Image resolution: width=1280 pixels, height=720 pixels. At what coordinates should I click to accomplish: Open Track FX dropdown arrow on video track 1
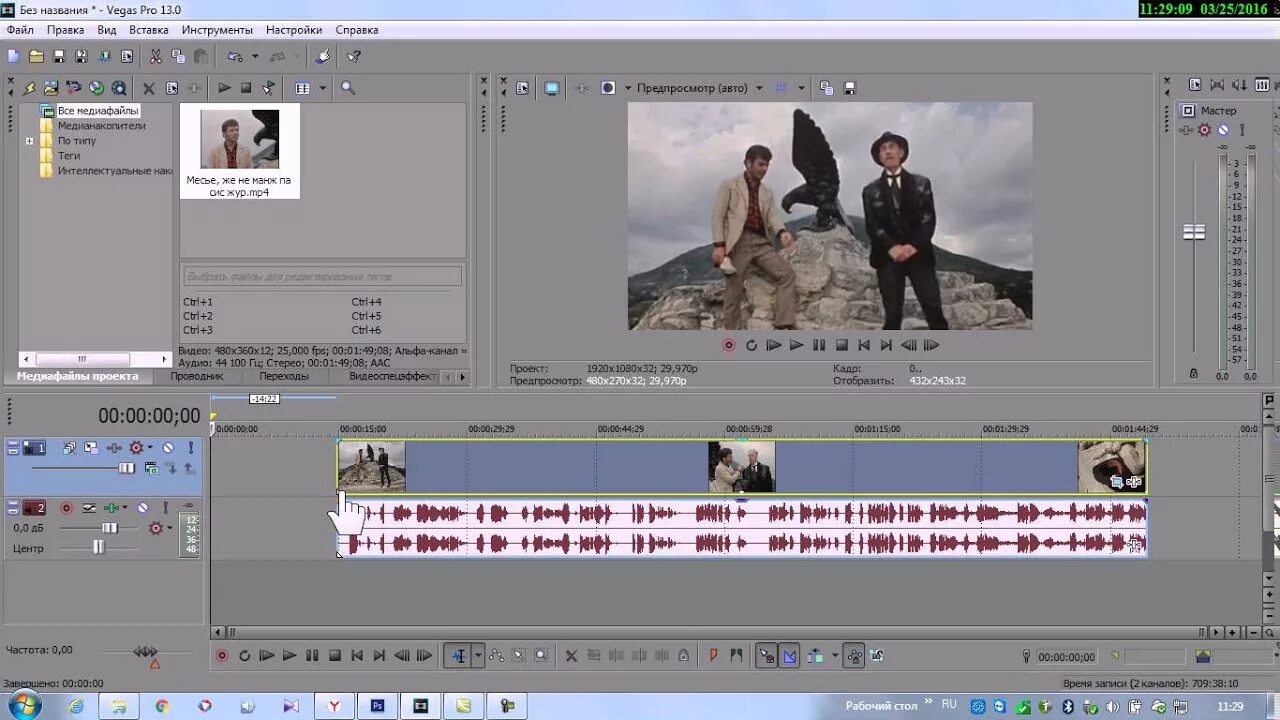tap(150, 448)
